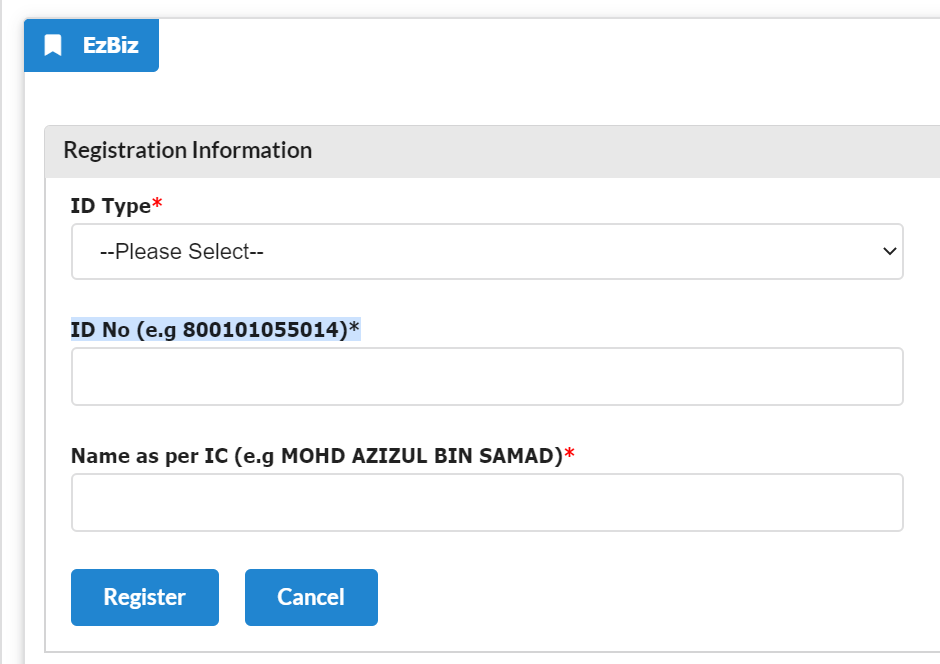Select the EzBiz tab label
The image size is (940, 664).
(110, 45)
